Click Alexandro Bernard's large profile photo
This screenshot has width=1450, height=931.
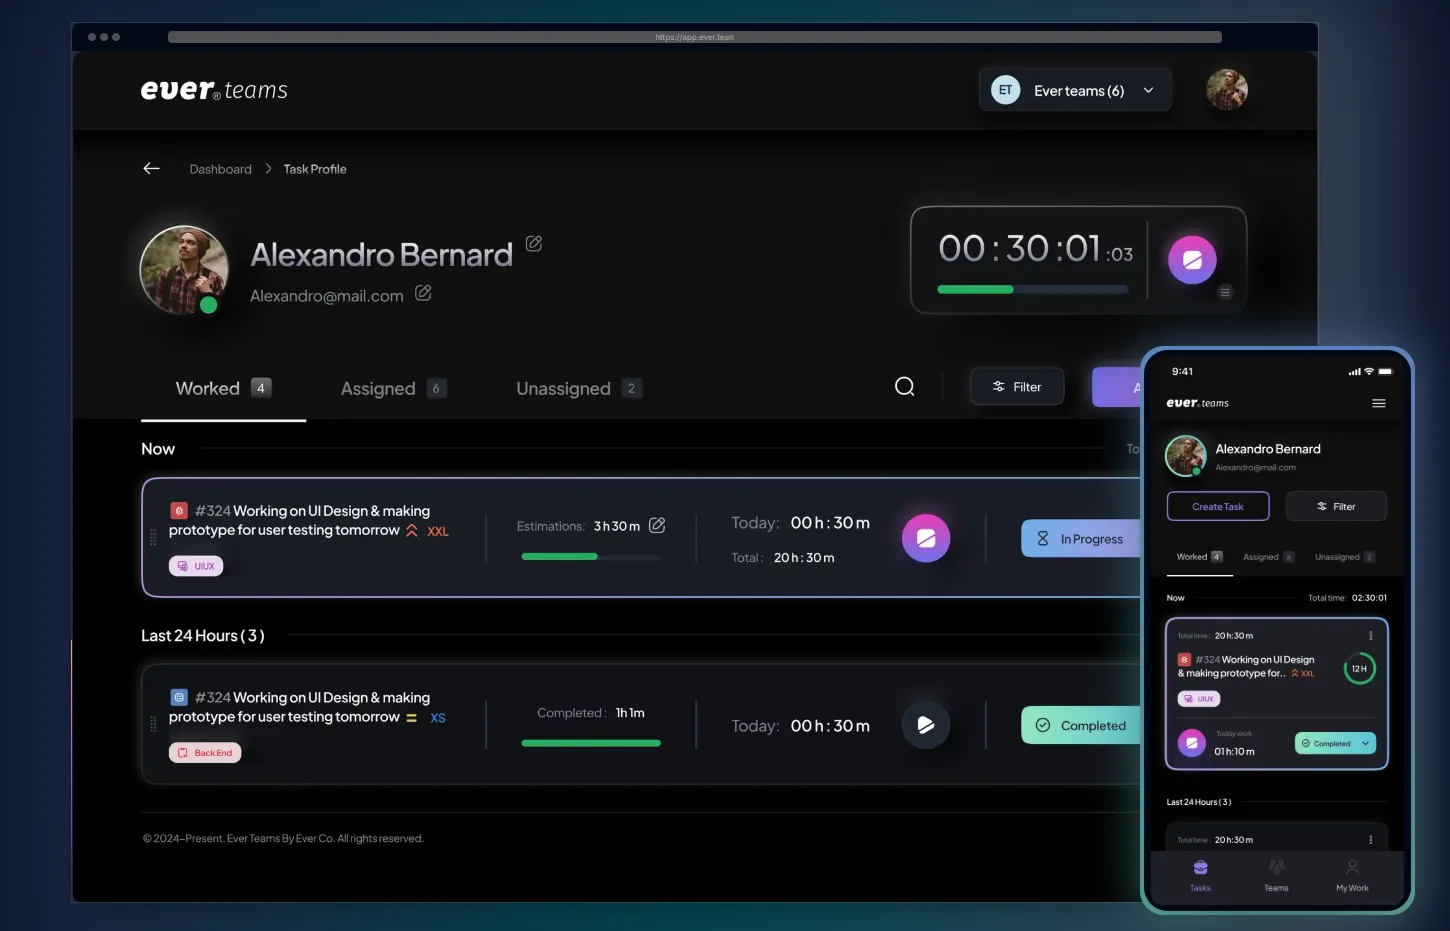[x=184, y=270]
